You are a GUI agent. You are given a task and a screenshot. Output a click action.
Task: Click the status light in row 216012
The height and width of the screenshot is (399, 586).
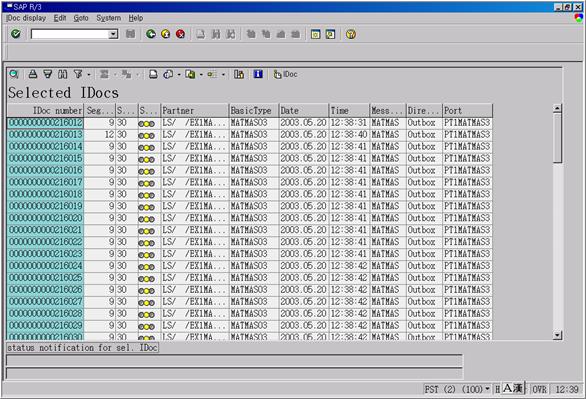coord(146,124)
